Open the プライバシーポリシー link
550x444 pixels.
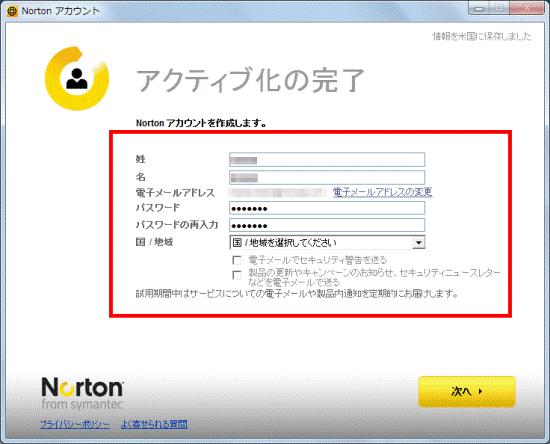tap(75, 424)
